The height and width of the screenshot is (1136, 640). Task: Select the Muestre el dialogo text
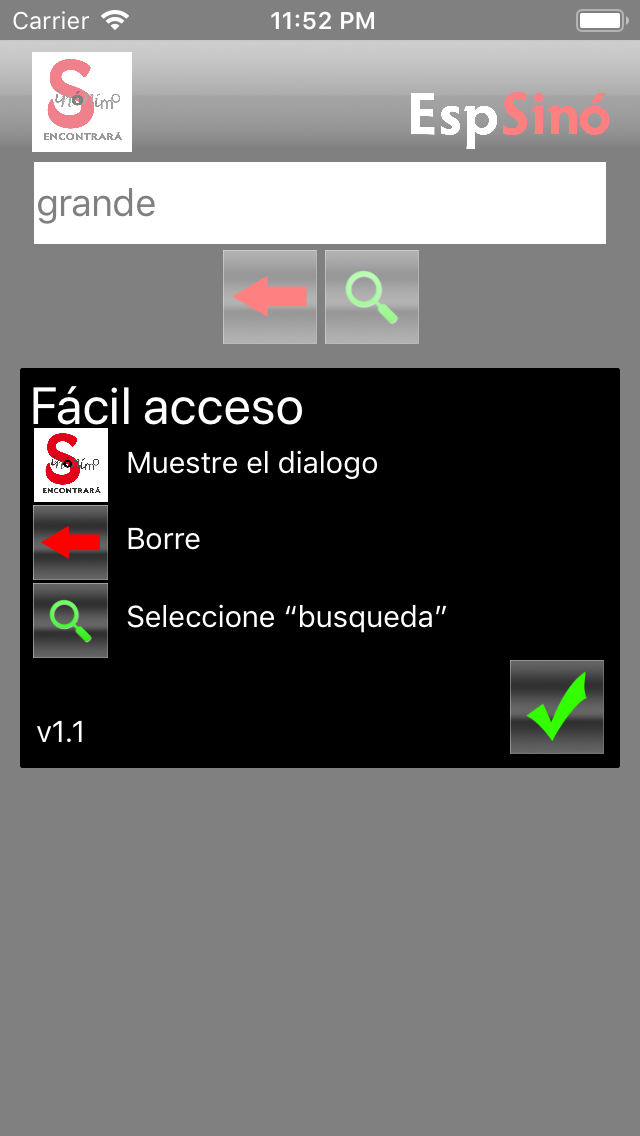tap(252, 463)
